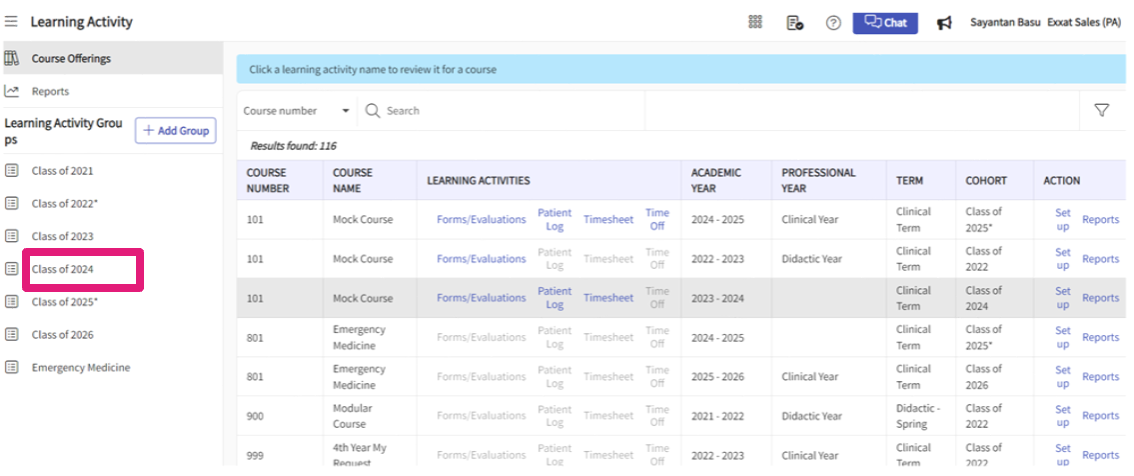Click the Add Group button
Viewport: 1134px width, 476px height.
[176, 131]
